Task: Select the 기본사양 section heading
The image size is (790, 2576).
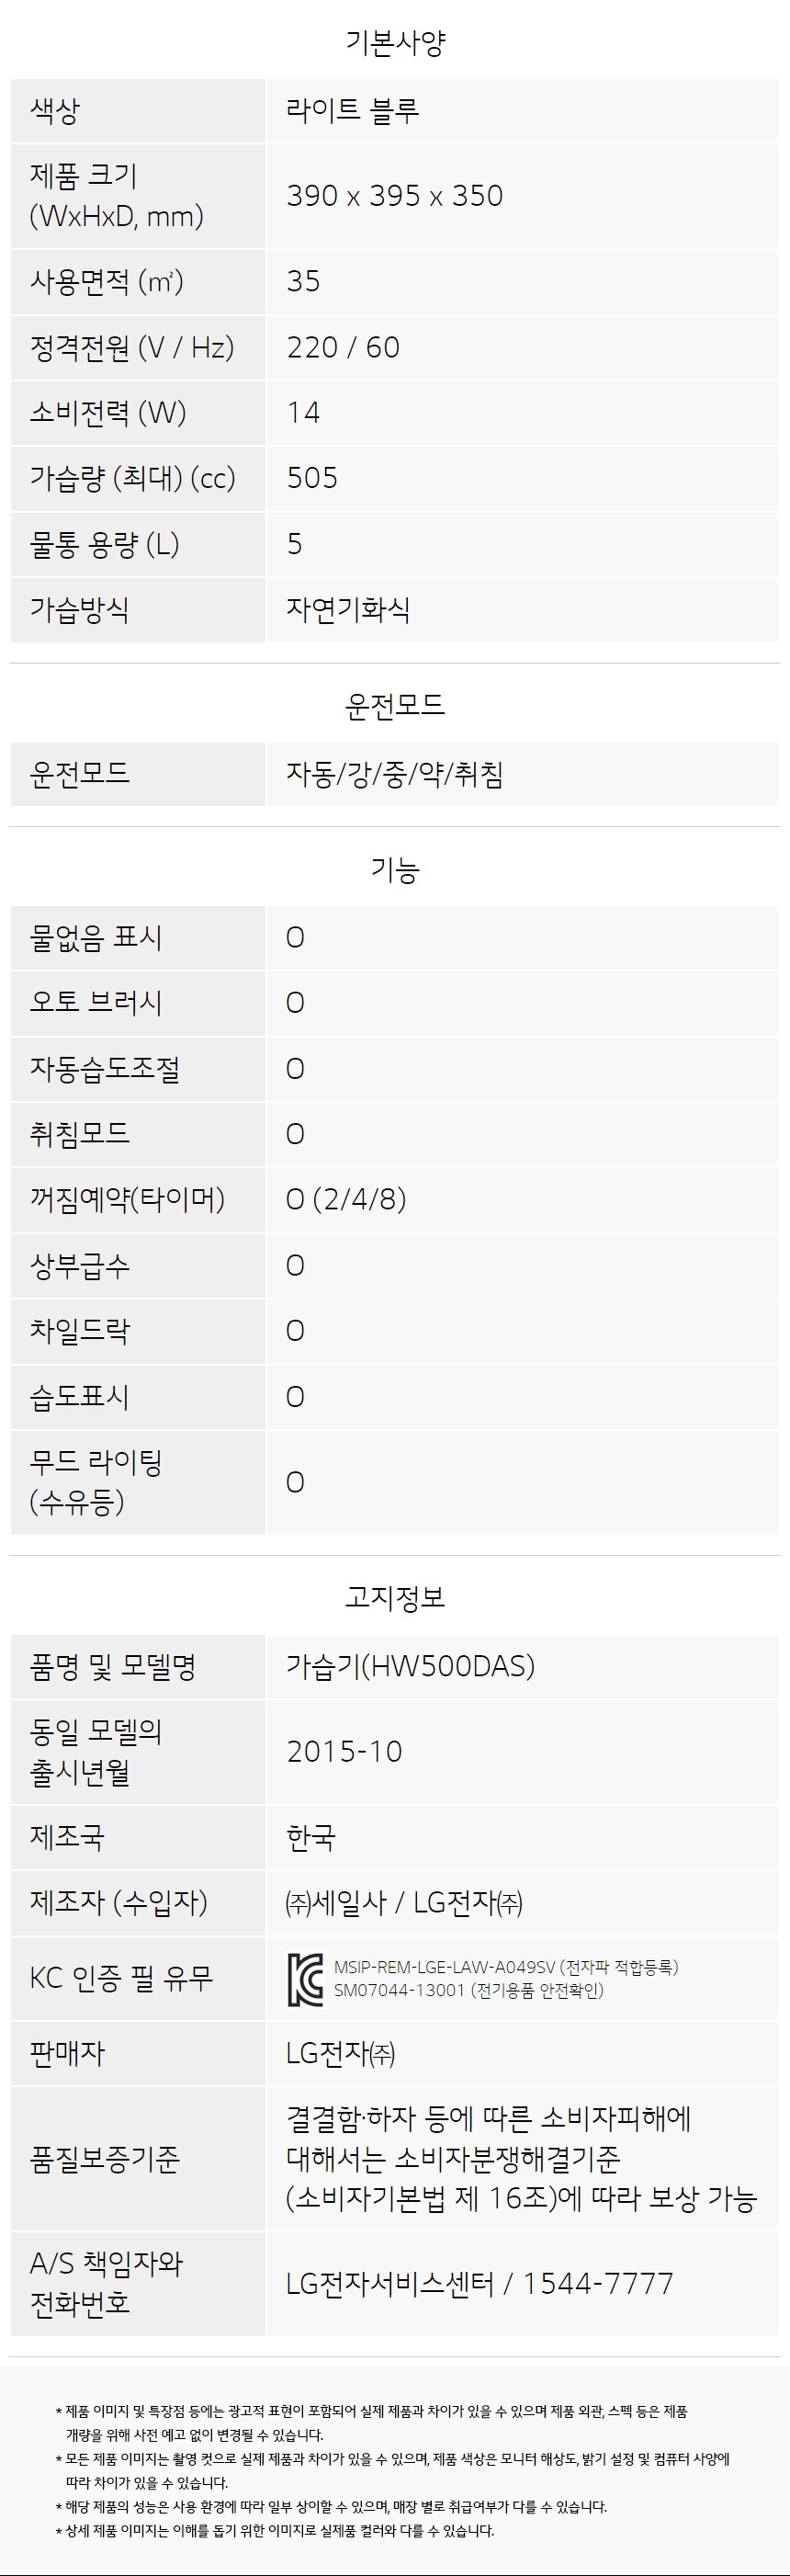Action: (395, 43)
